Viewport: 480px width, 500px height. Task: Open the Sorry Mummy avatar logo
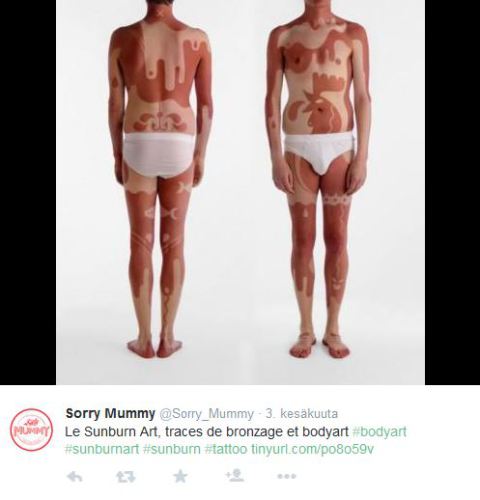pos(31,430)
